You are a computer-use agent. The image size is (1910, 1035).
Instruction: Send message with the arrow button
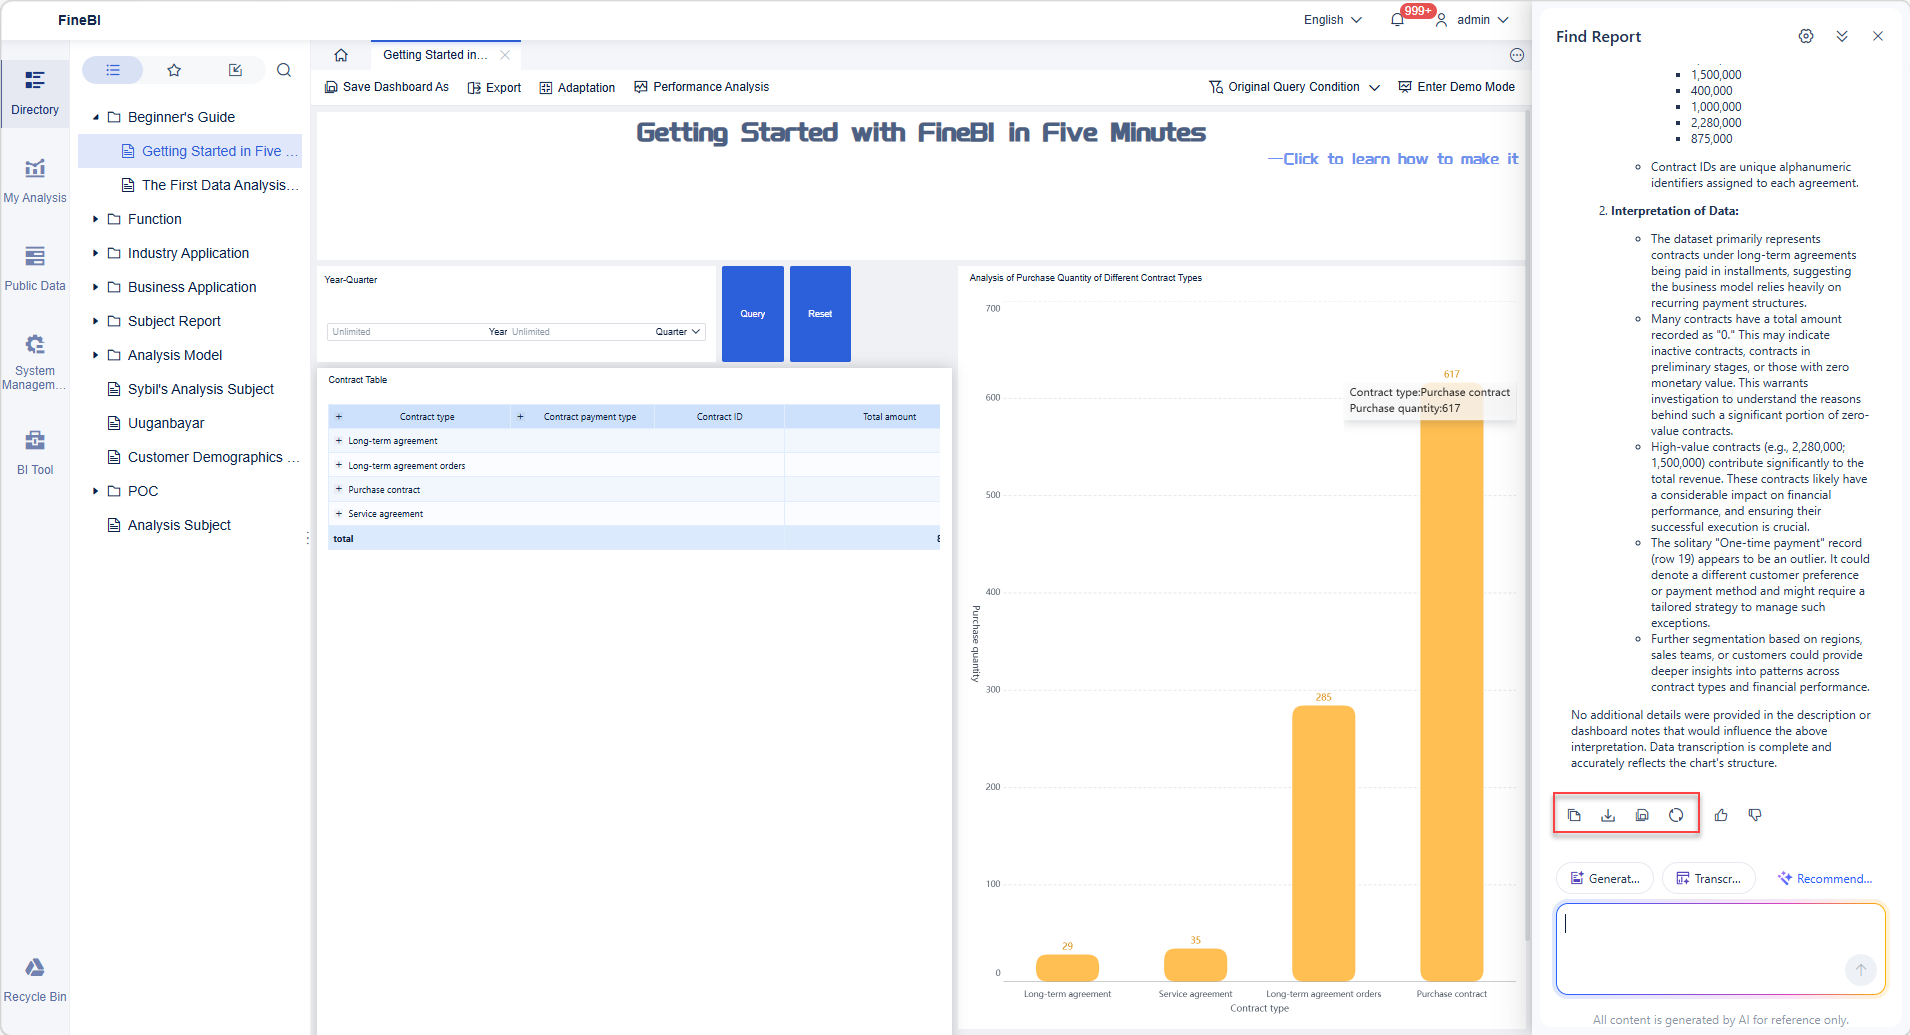pos(1861,969)
